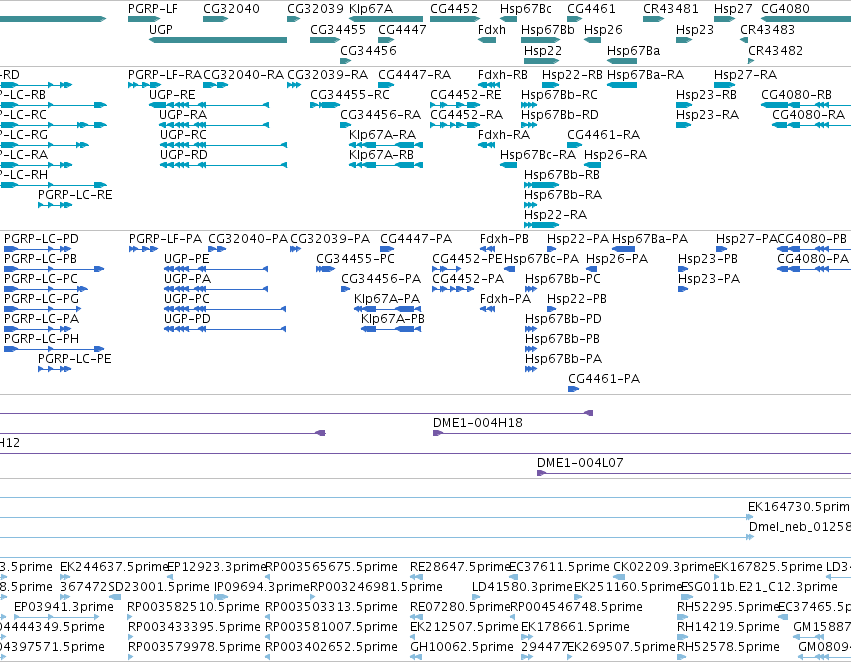Click the Hsp67Bb-RC transcript label
The width and height of the screenshot is (851, 662).
[559, 94]
